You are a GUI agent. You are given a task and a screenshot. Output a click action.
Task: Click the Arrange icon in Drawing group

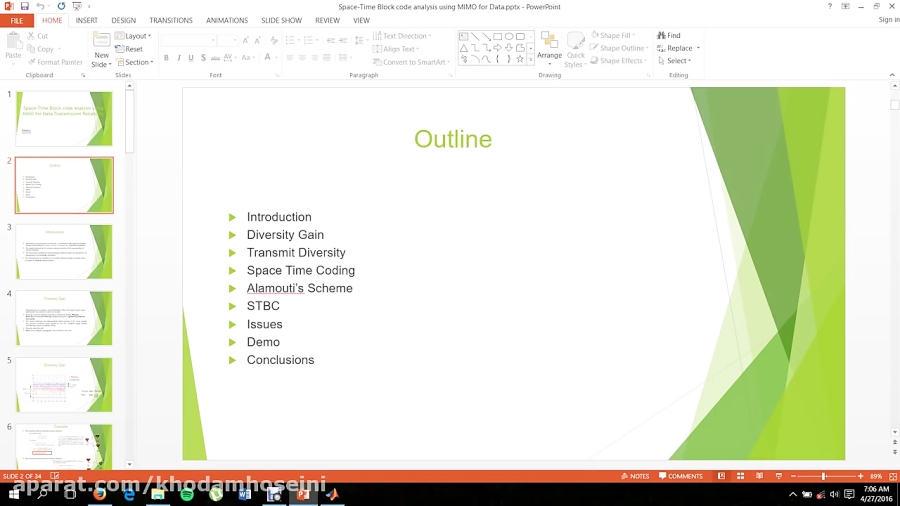click(x=549, y=42)
